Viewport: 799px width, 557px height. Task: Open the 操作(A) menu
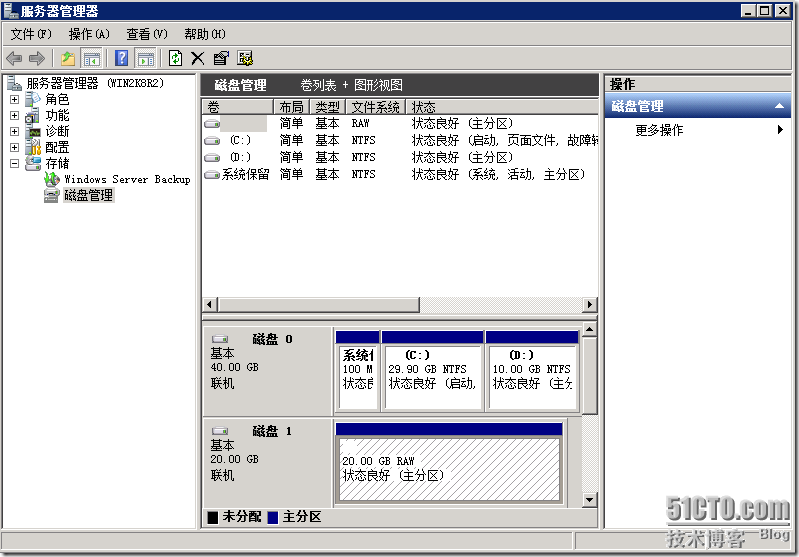tap(89, 34)
